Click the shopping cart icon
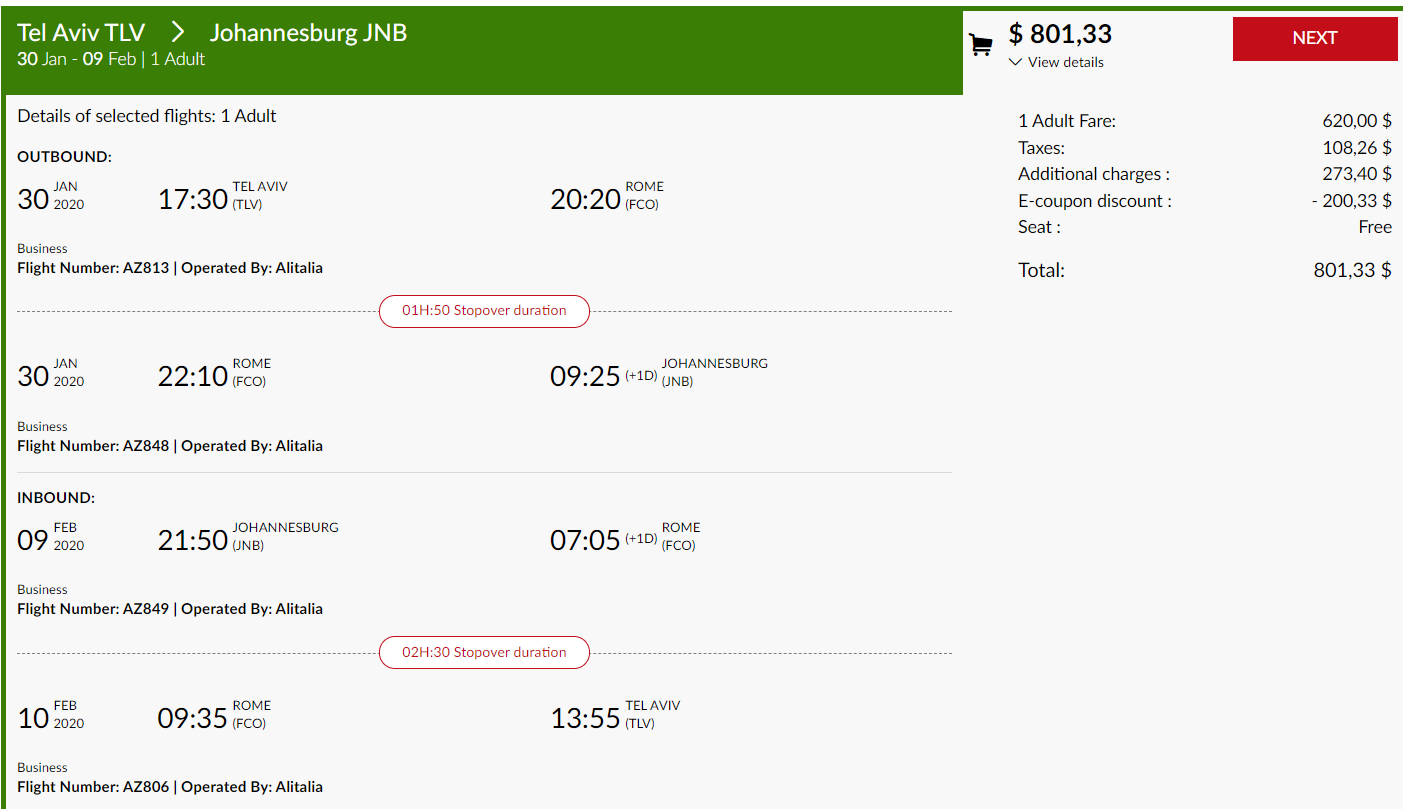This screenshot has height=809, width=1410. click(981, 45)
